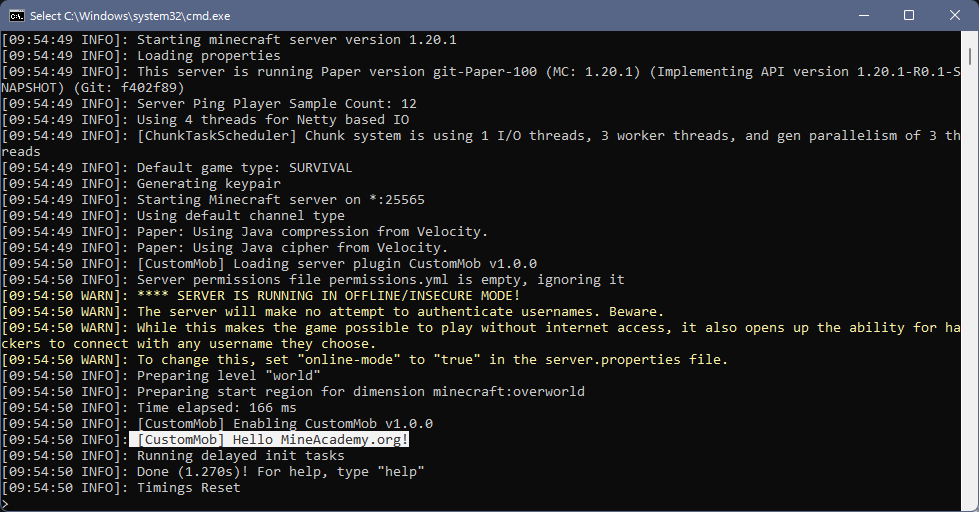Click the "Preparing level "world"" log line

pyautogui.click(x=228, y=376)
